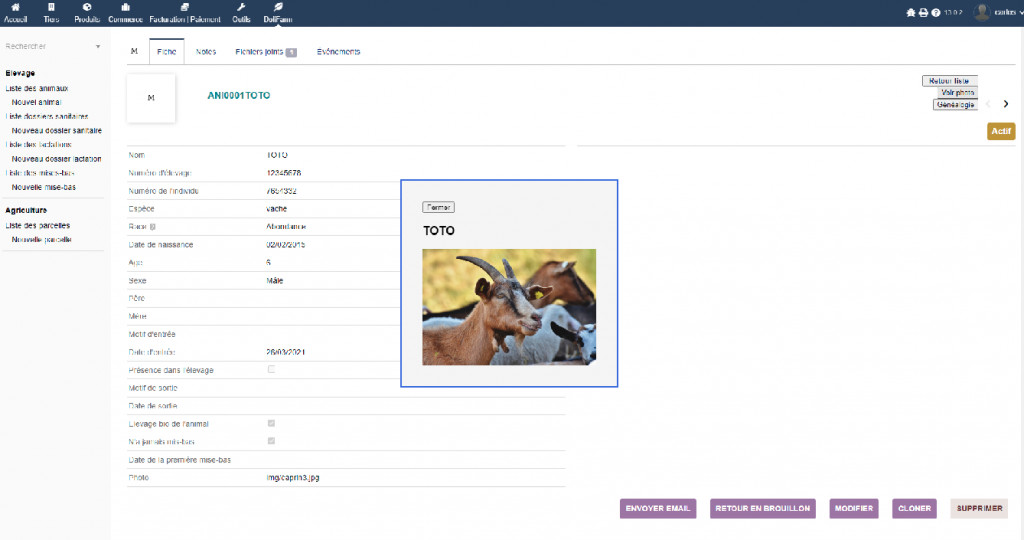This screenshot has width=1024, height=540.
Task: Open Nouvel animal in sidebar
Action: tap(36, 103)
